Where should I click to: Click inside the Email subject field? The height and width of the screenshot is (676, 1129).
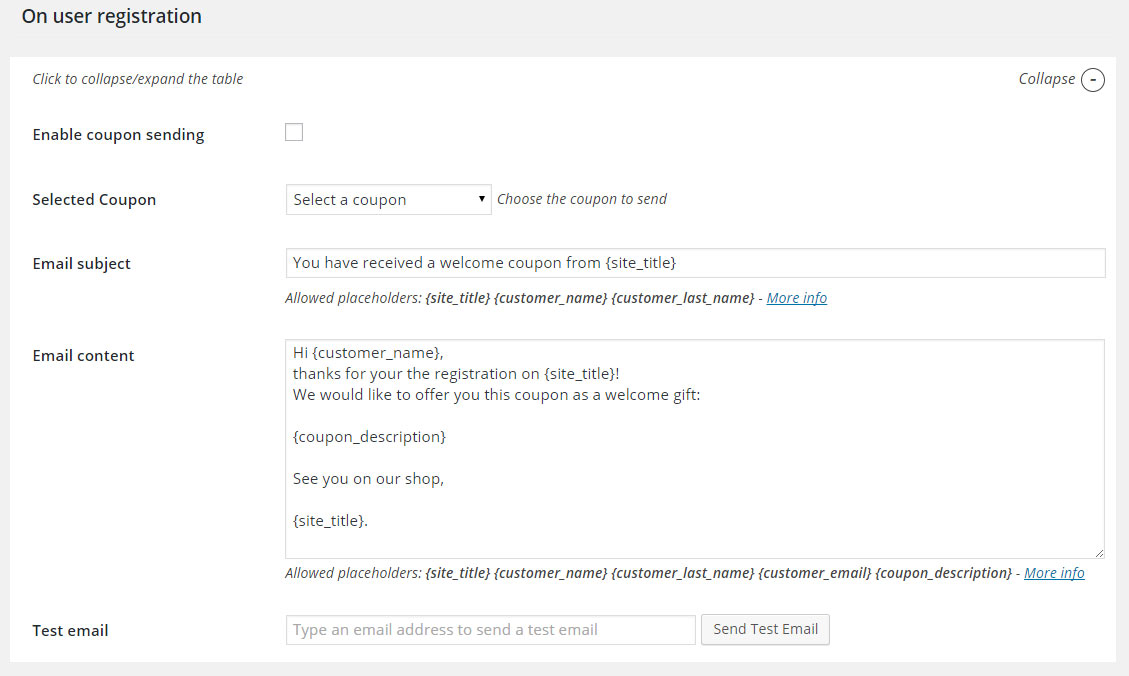click(695, 263)
